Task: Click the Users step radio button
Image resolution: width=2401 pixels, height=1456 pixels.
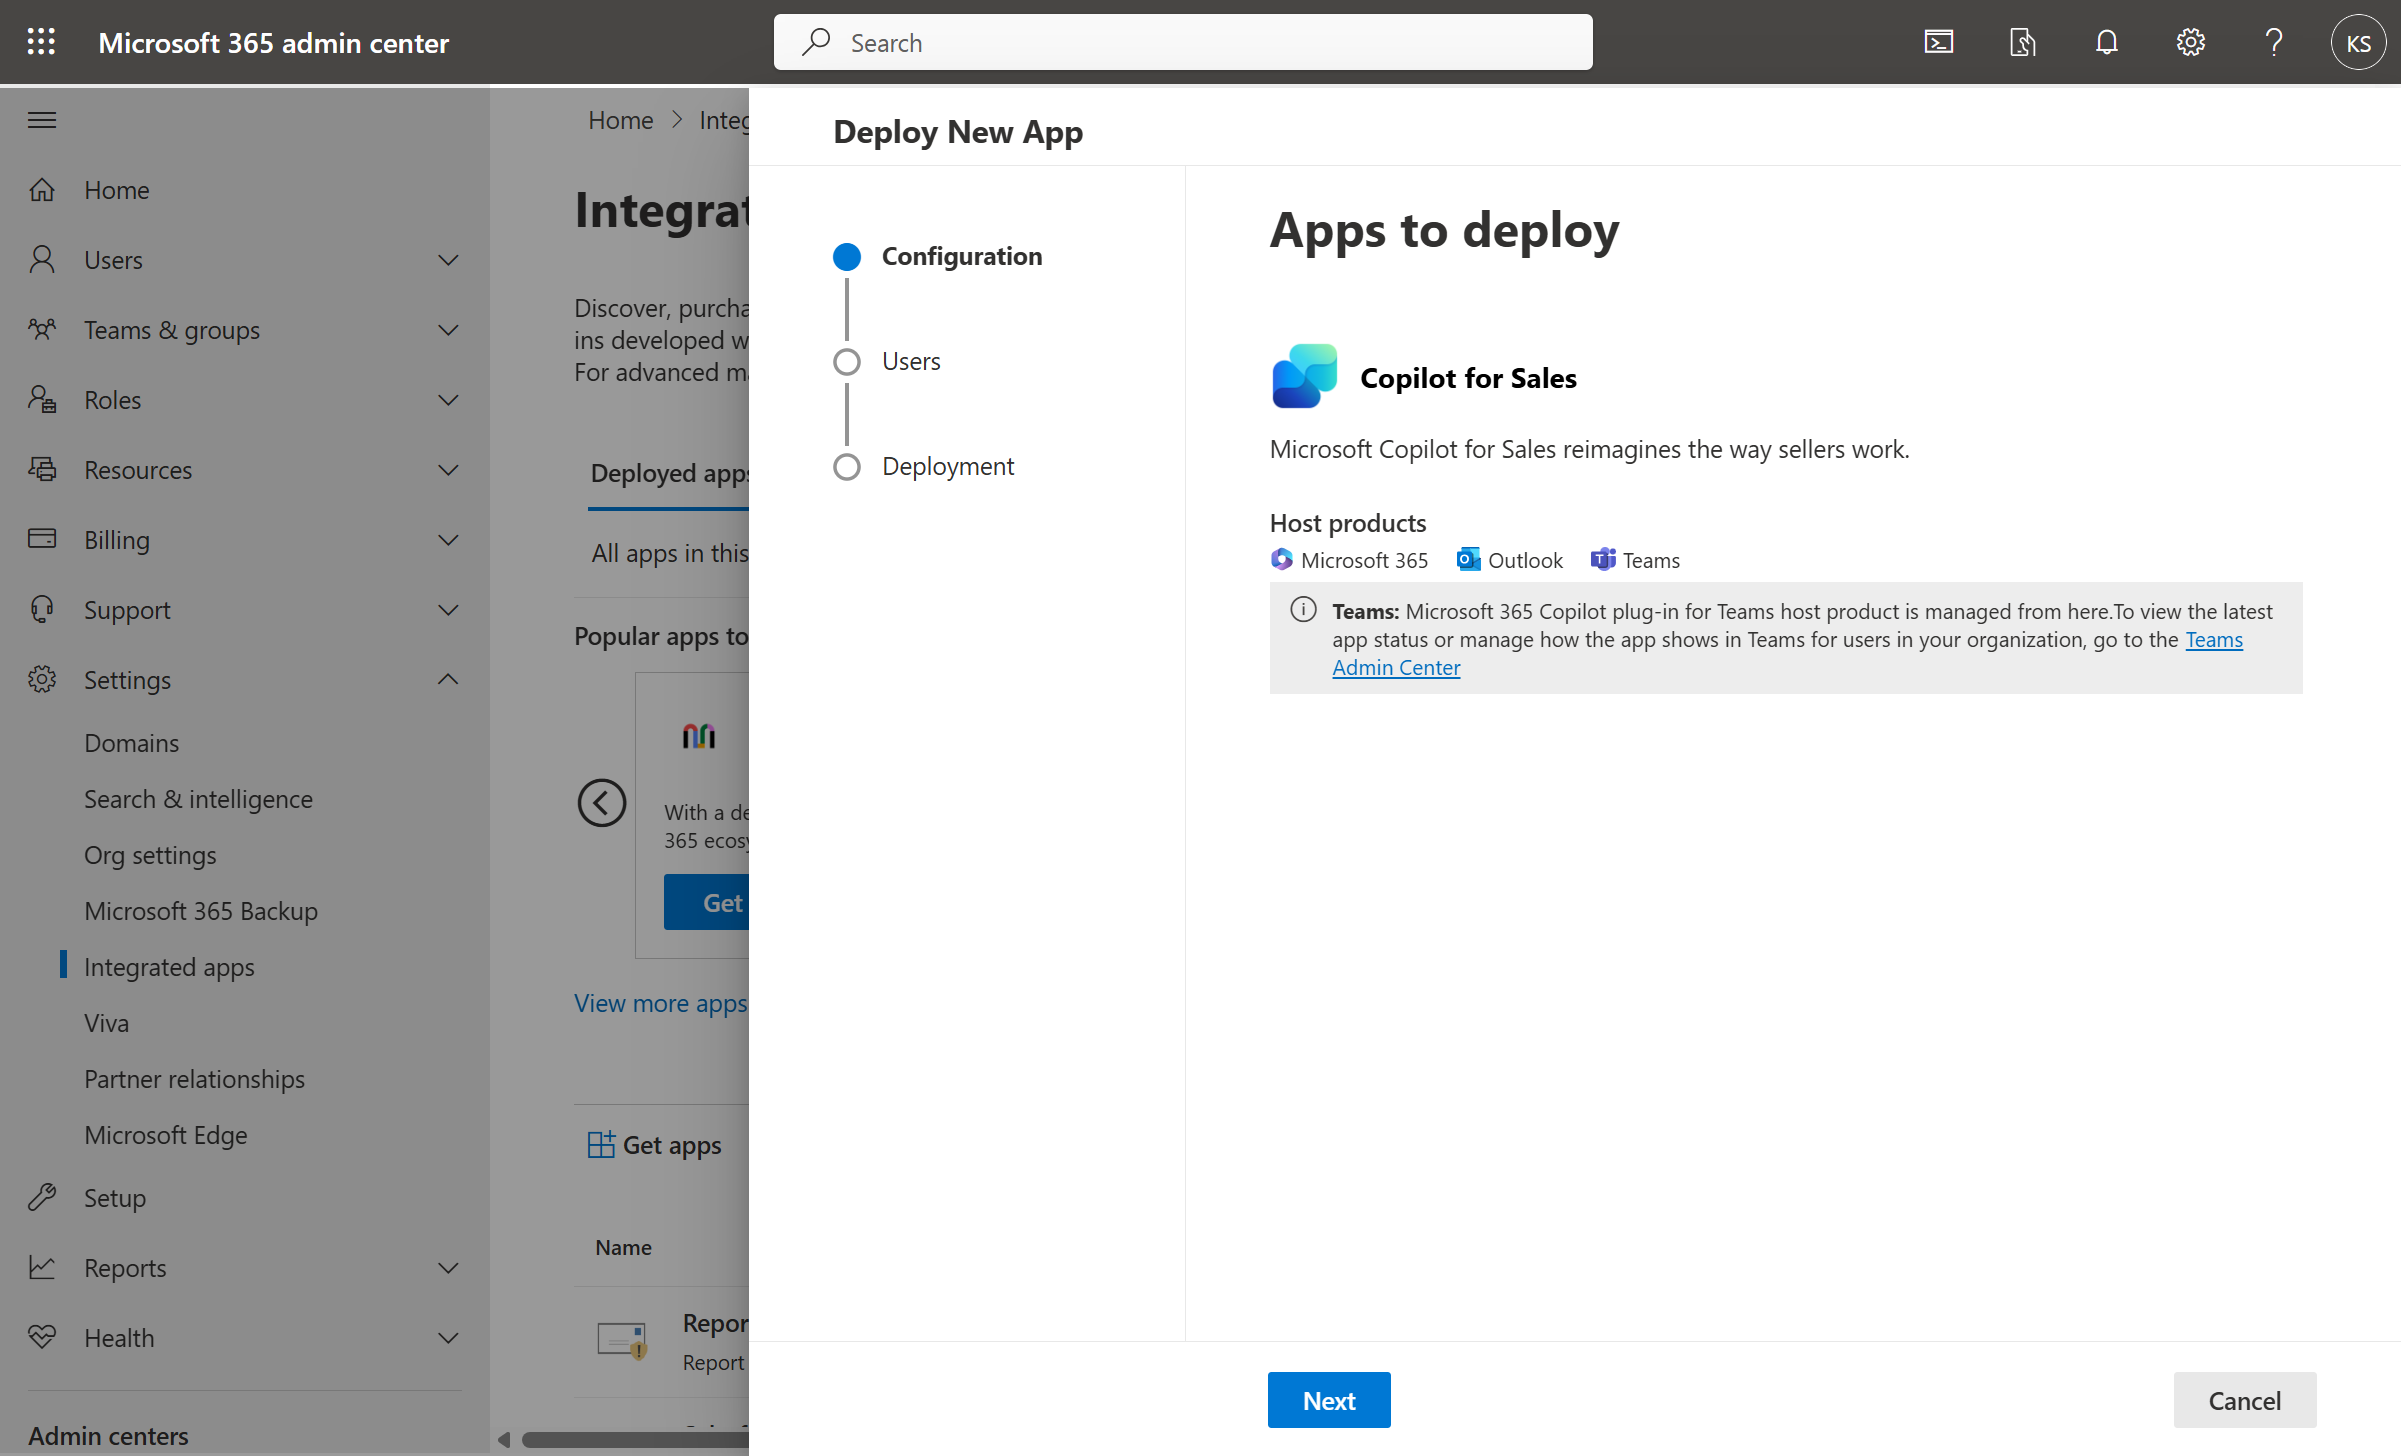Action: (845, 360)
